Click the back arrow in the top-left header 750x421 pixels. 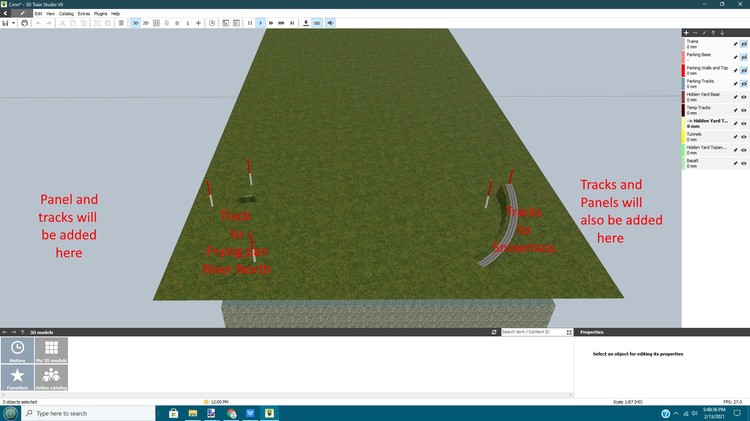[5, 13]
